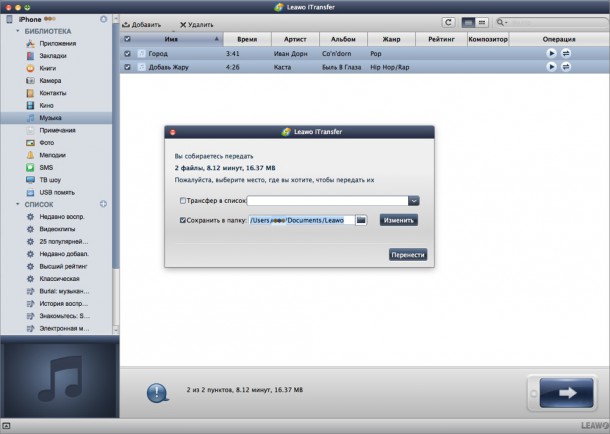Viewport: 610px width, 434px height.
Task: Click the search field
Action: pos(552,23)
